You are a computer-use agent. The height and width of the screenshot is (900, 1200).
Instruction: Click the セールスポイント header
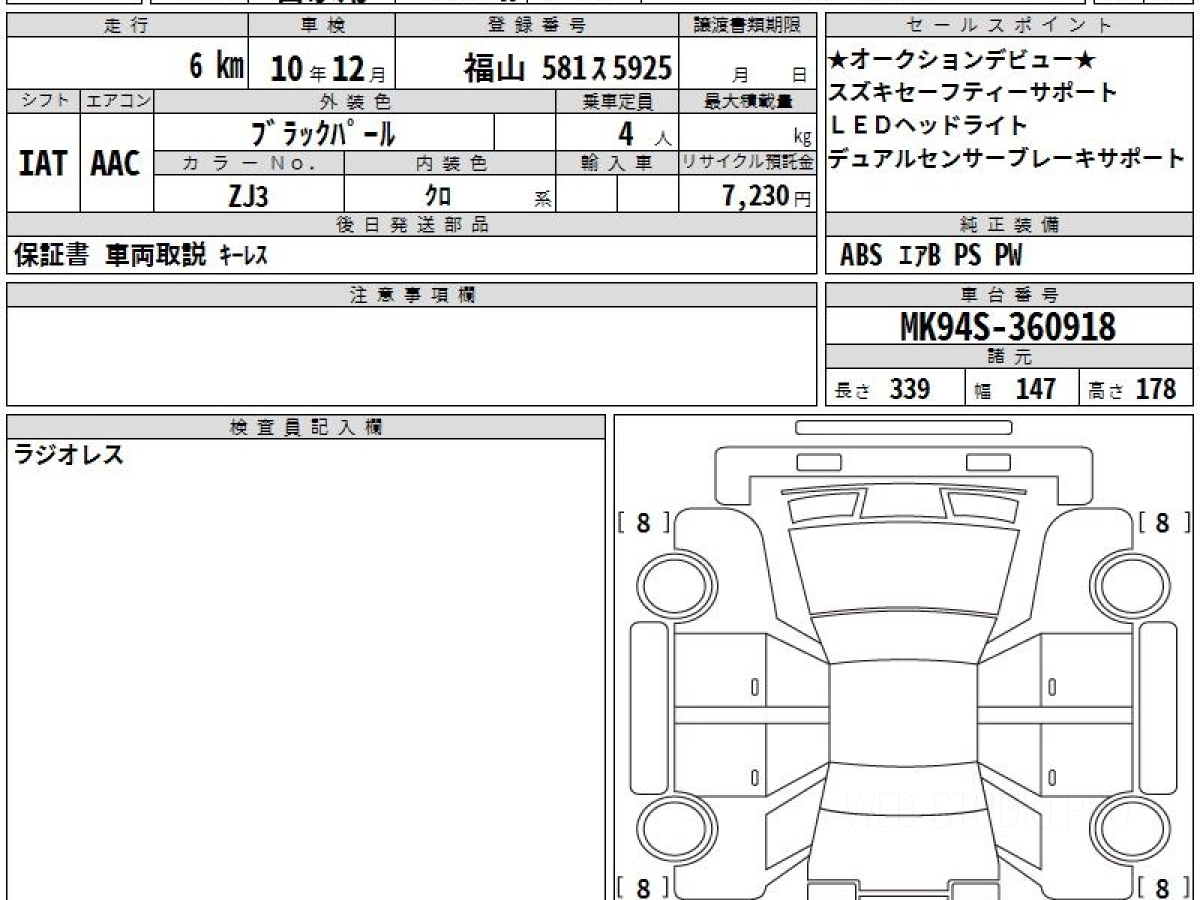coord(1010,26)
